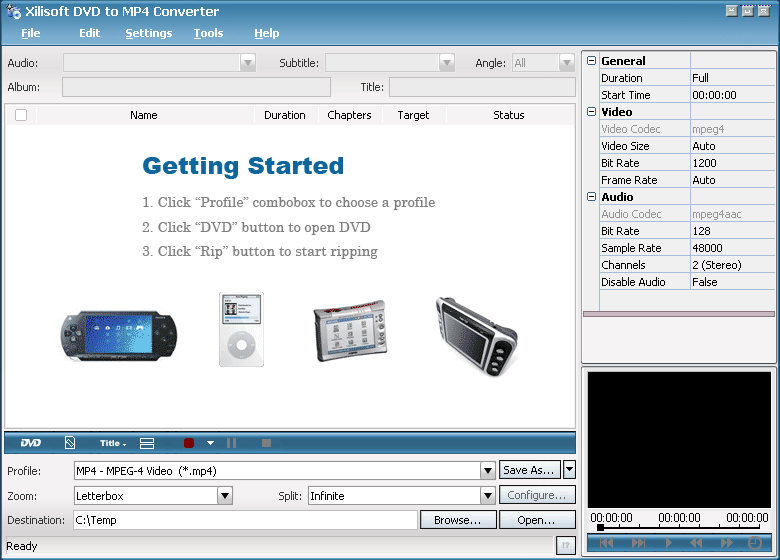The height and width of the screenshot is (560, 780).
Task: Collapse the Audio properties section
Action: [x=591, y=196]
